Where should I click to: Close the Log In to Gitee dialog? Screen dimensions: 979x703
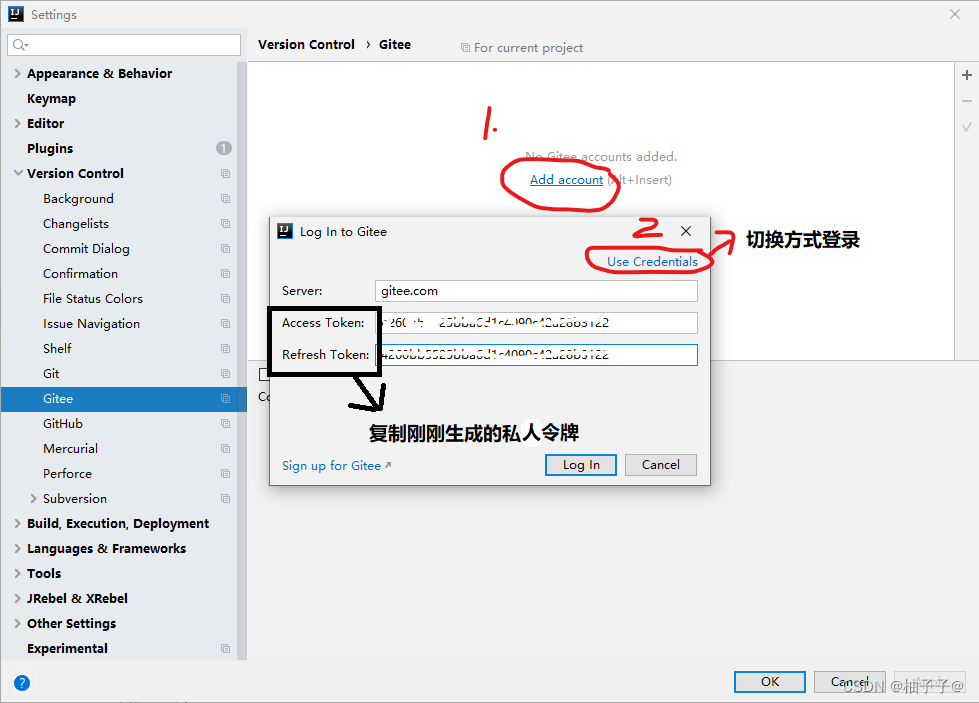tap(686, 231)
